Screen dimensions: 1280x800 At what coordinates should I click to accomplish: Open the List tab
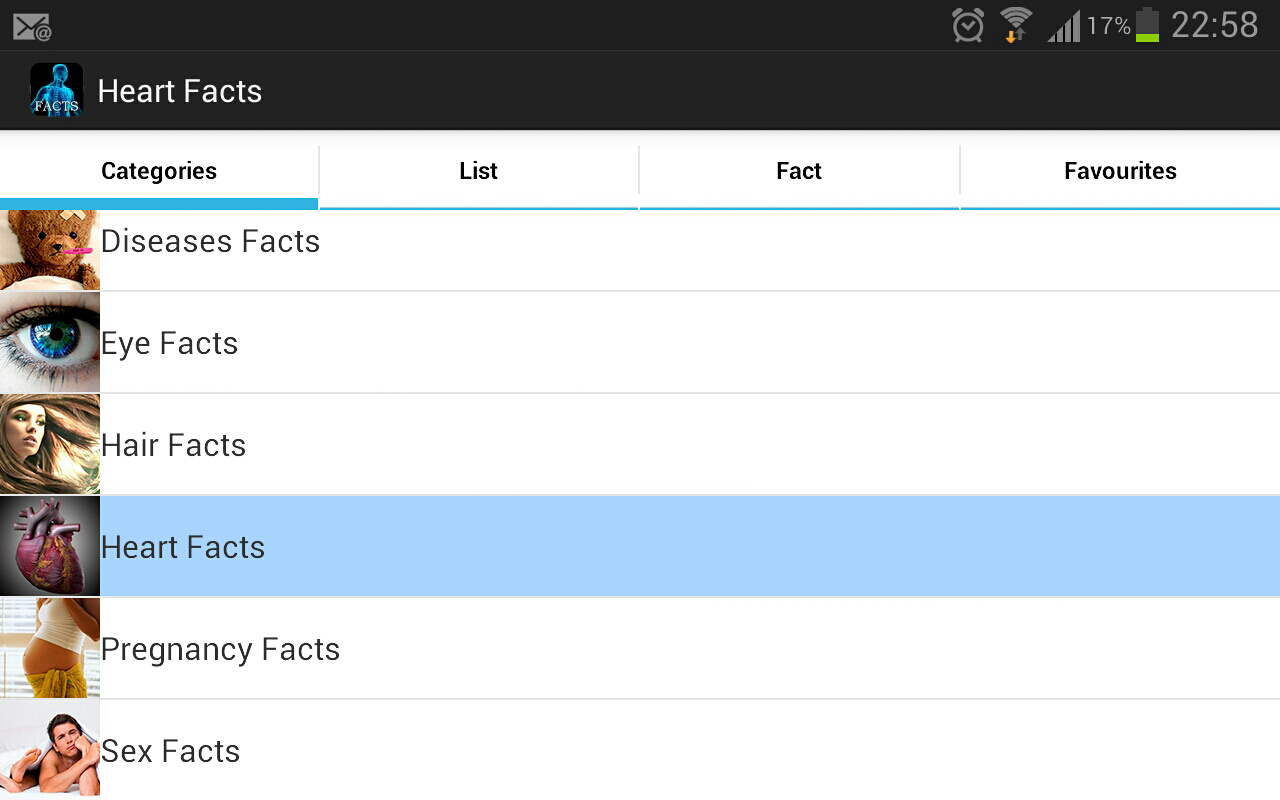point(478,171)
